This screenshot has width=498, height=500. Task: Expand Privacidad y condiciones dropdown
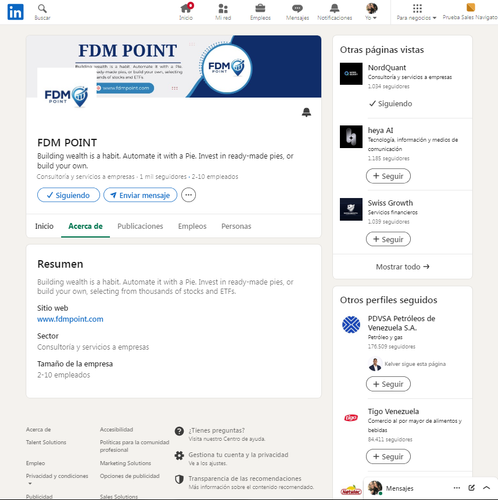coord(57,479)
